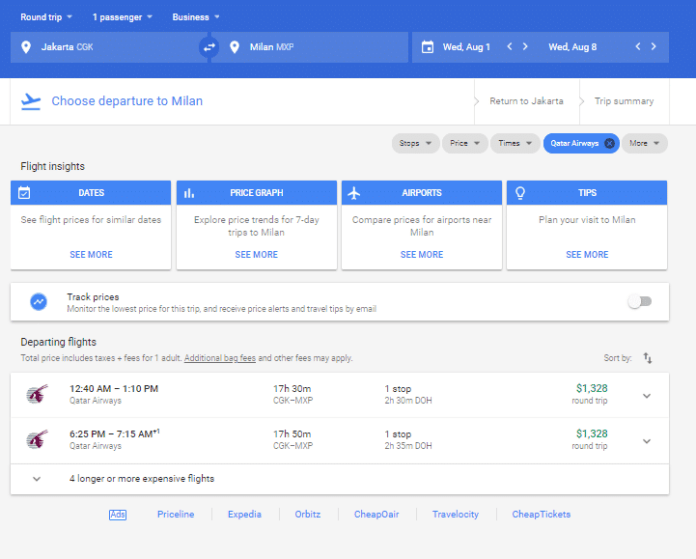Open the PRICE GRAPH insights card header
This screenshot has height=559, width=696.
257,193
